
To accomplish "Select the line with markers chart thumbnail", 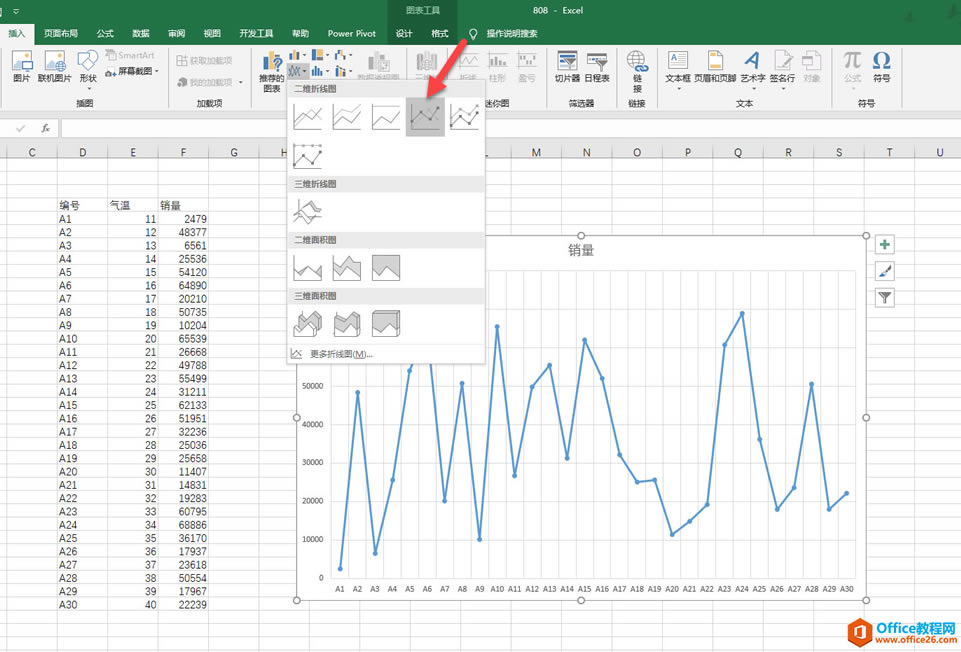I will tap(425, 116).
